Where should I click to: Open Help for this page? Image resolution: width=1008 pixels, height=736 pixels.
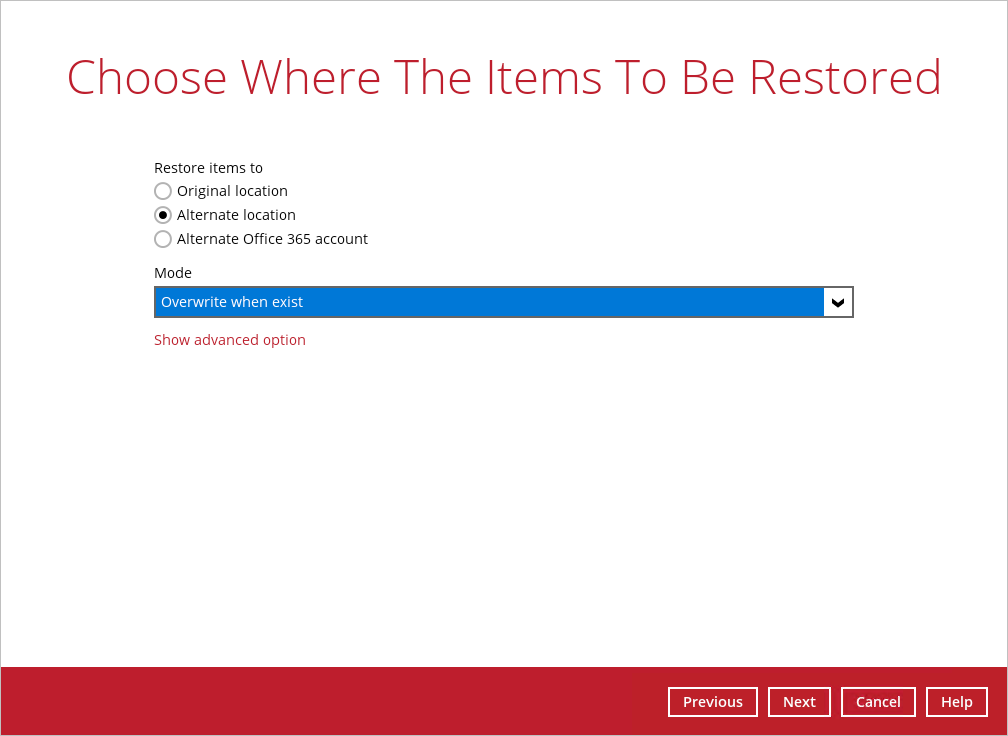(x=957, y=702)
